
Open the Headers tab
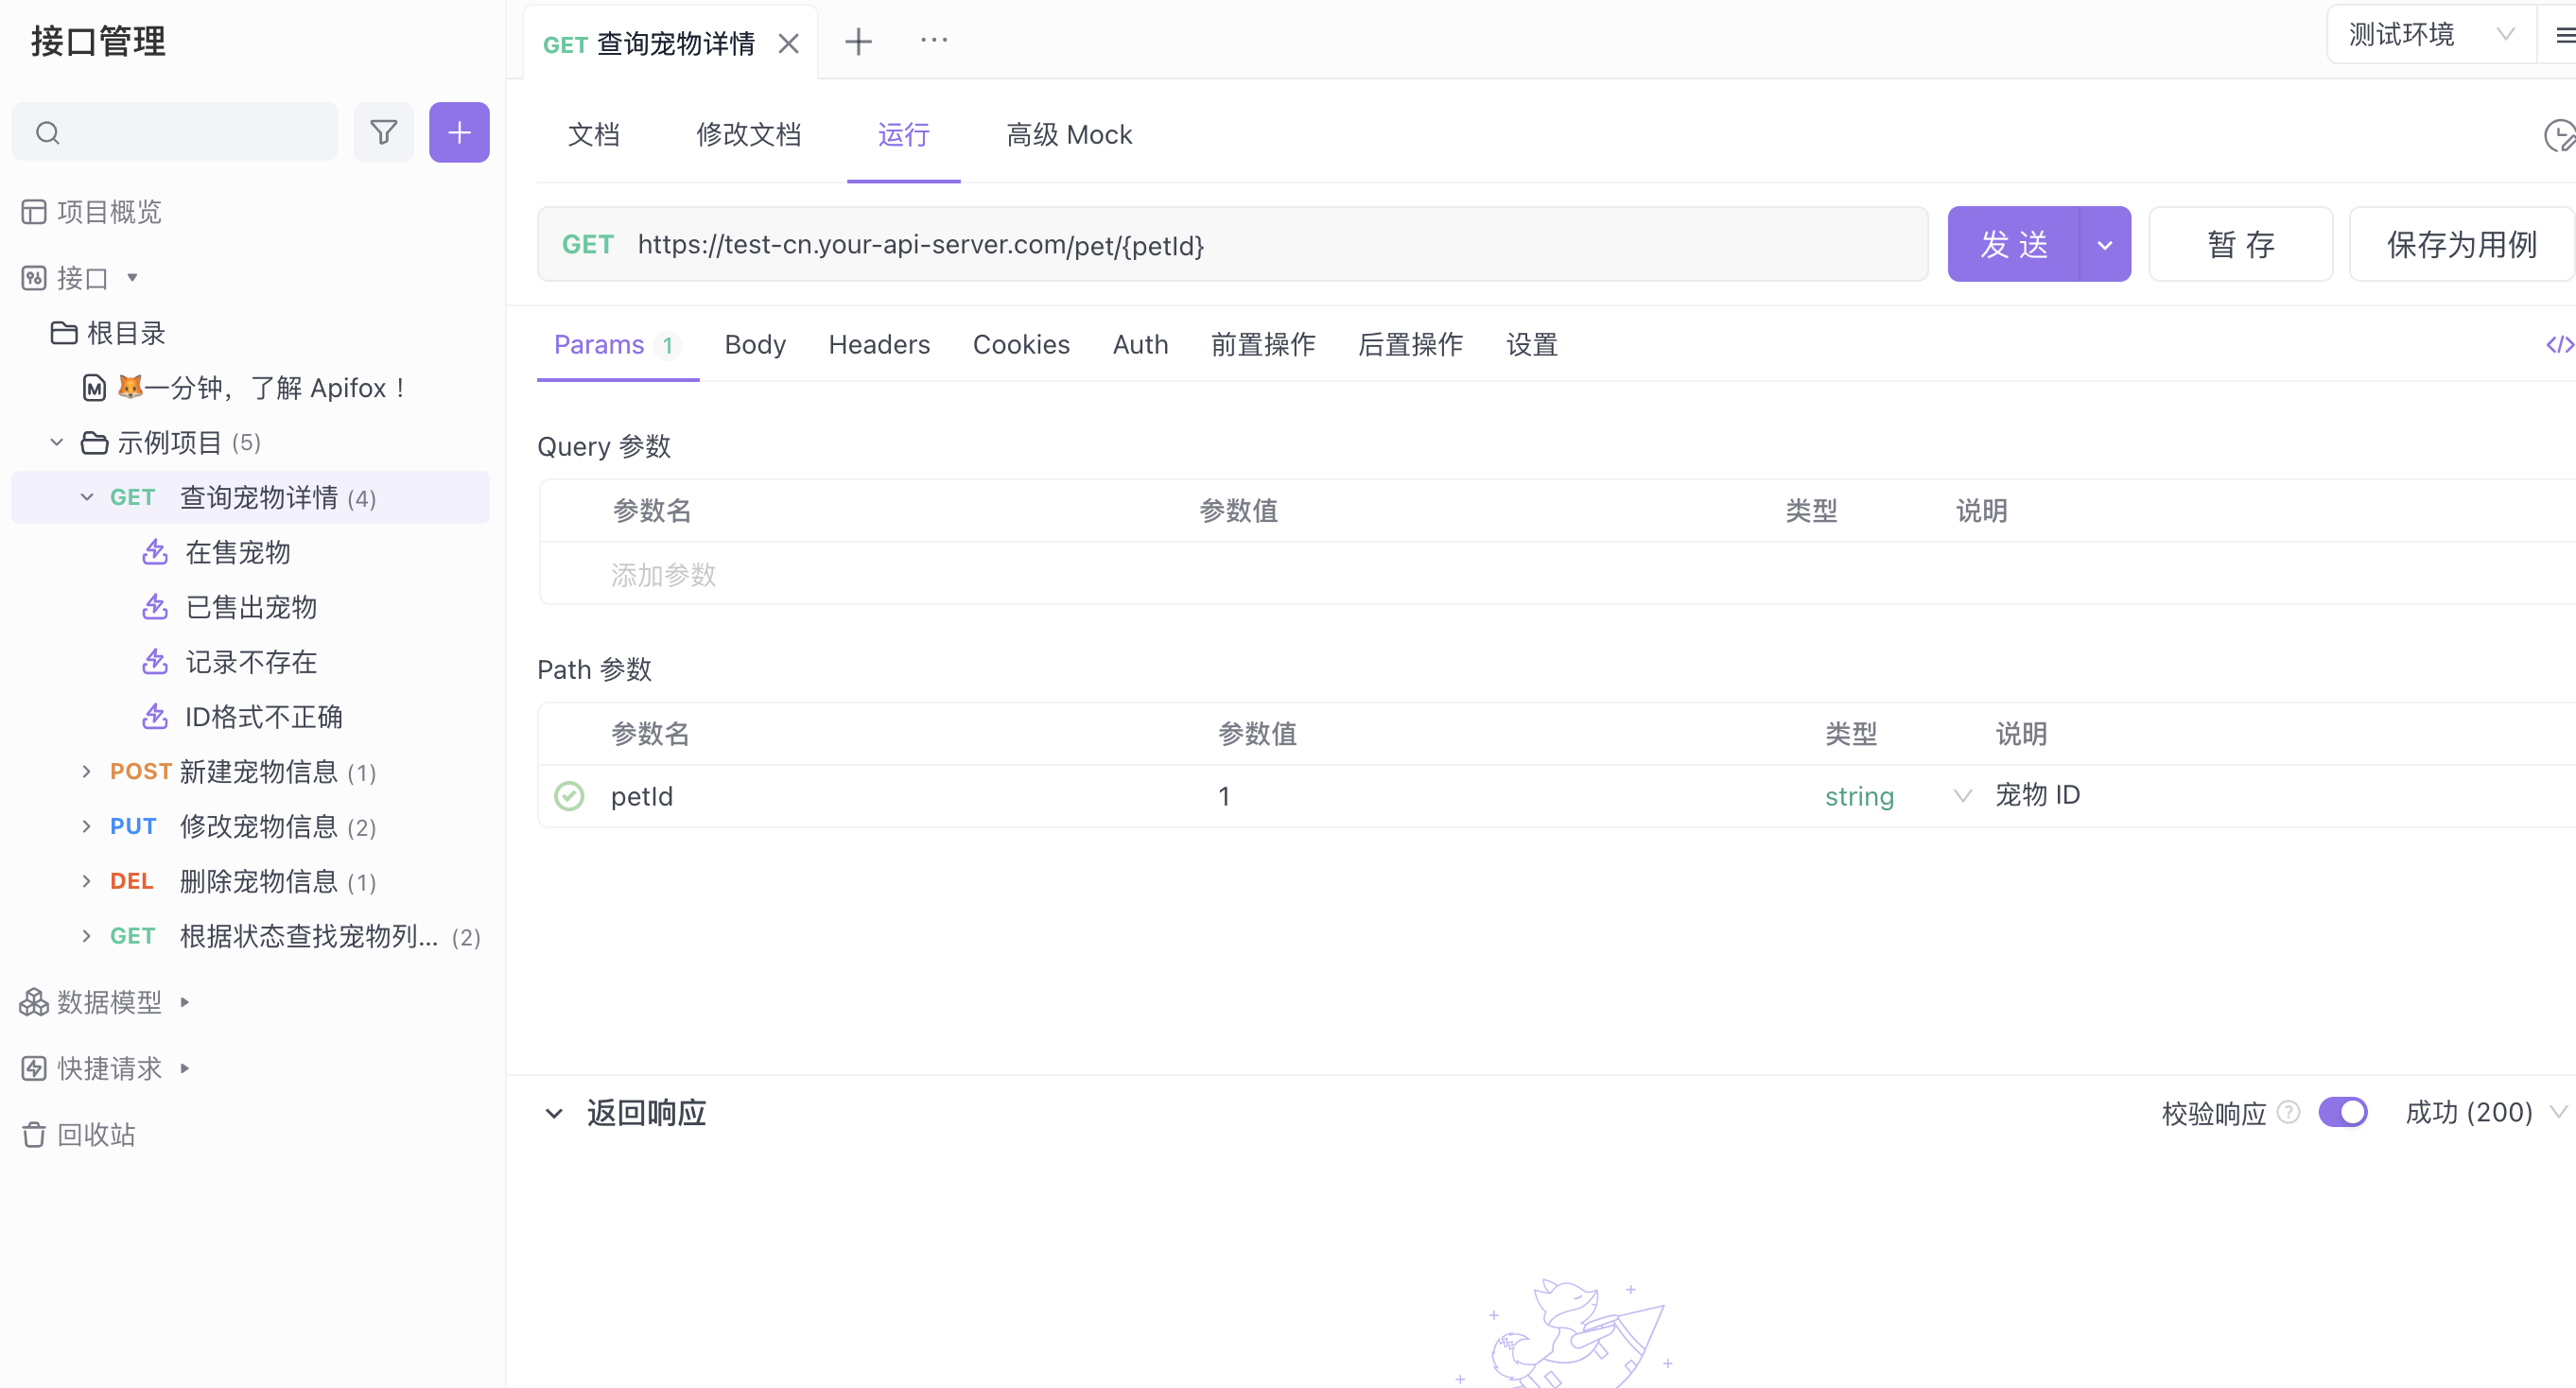878,344
